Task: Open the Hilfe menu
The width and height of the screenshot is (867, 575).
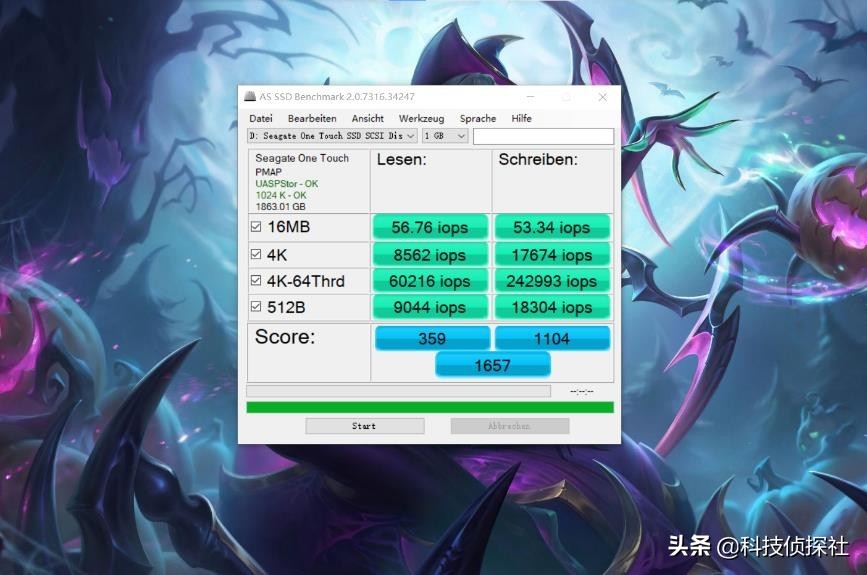Action: [x=521, y=118]
